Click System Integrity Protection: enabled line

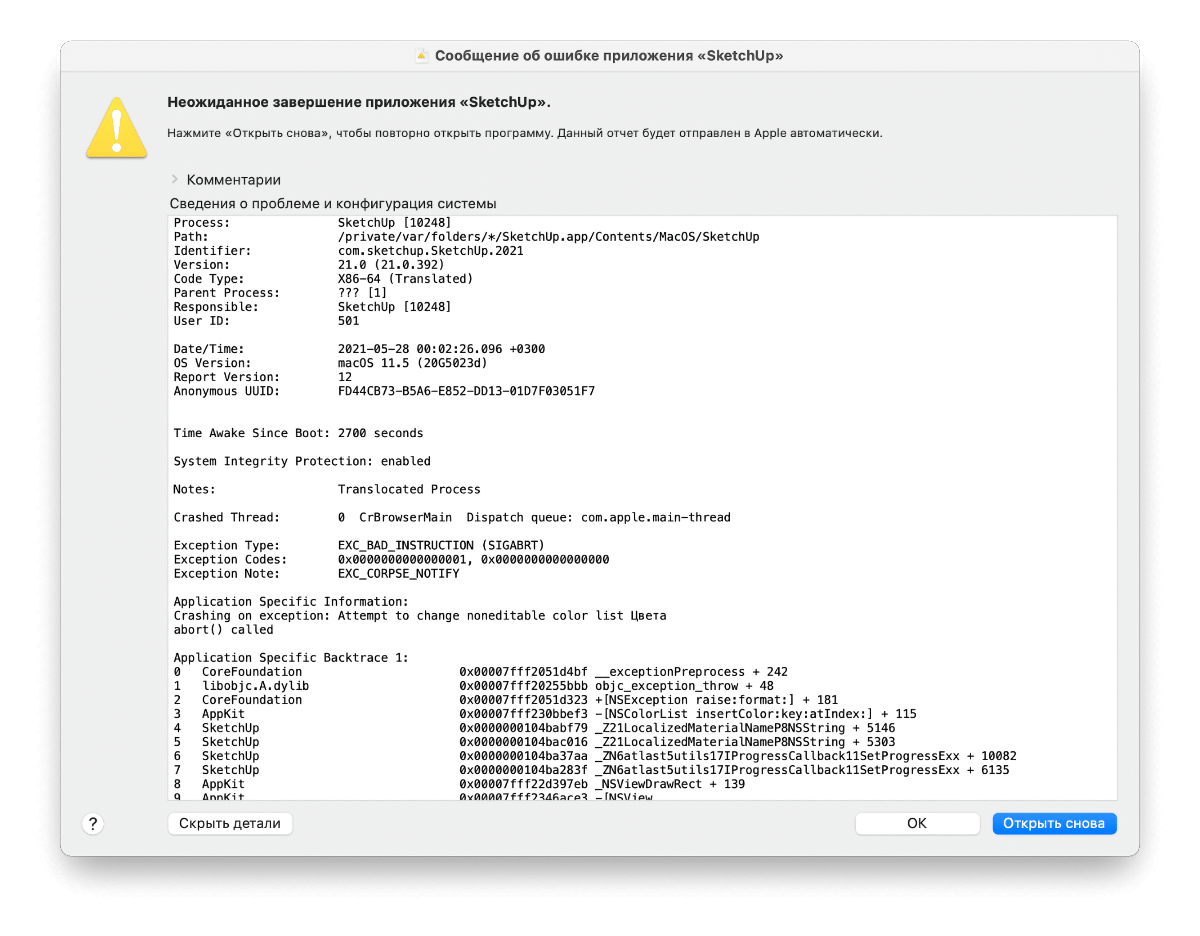point(302,461)
